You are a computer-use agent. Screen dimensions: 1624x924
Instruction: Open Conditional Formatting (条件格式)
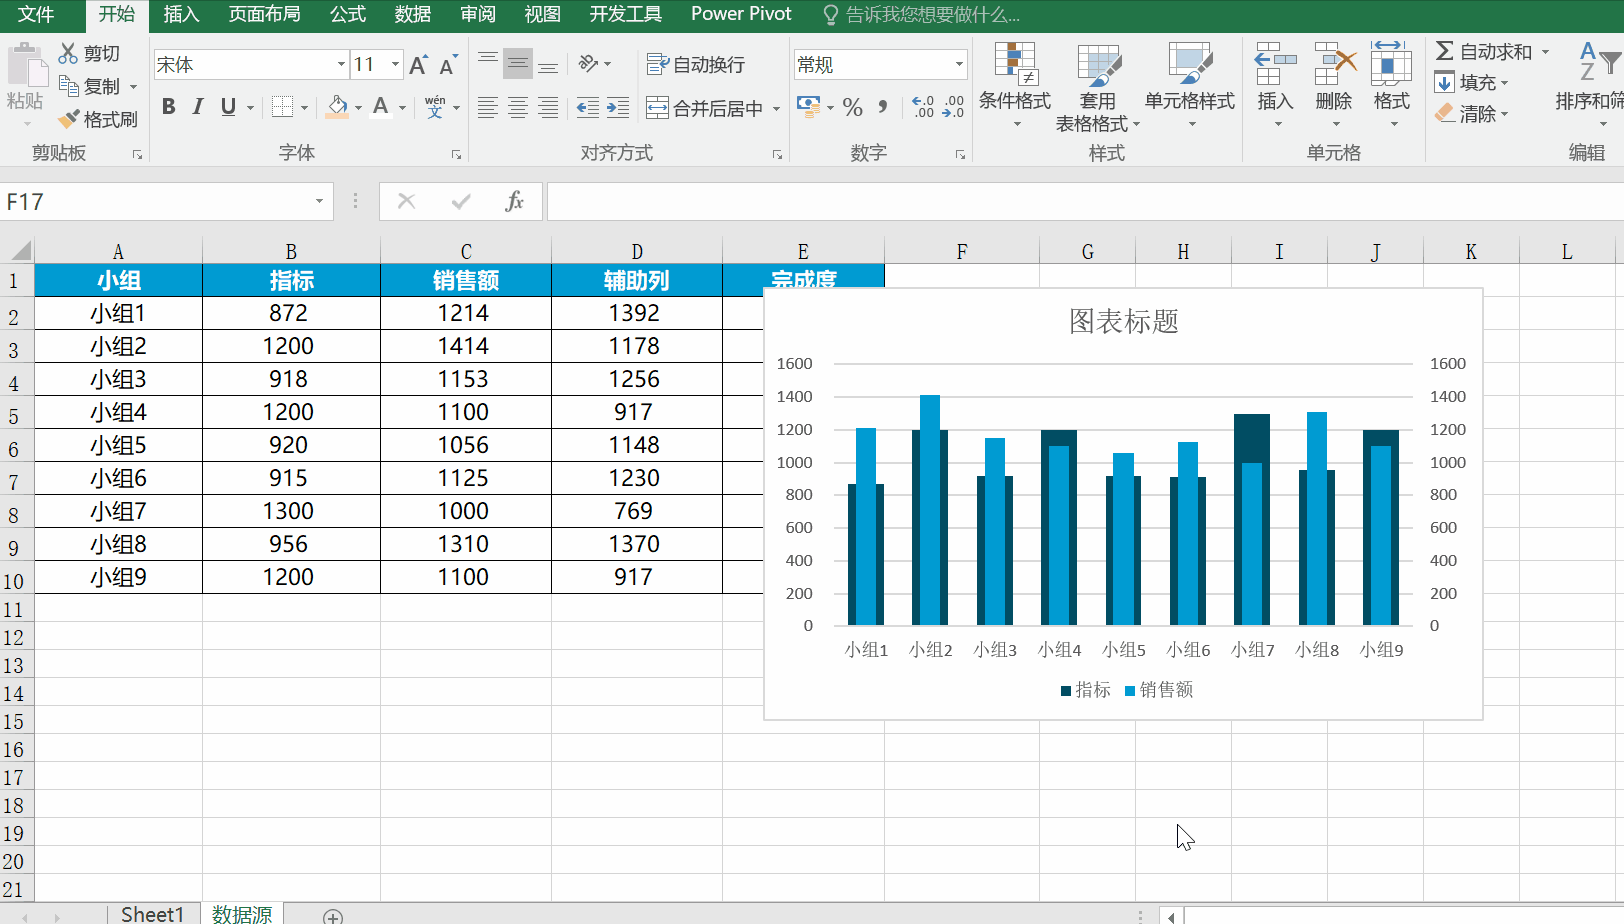tap(1015, 85)
